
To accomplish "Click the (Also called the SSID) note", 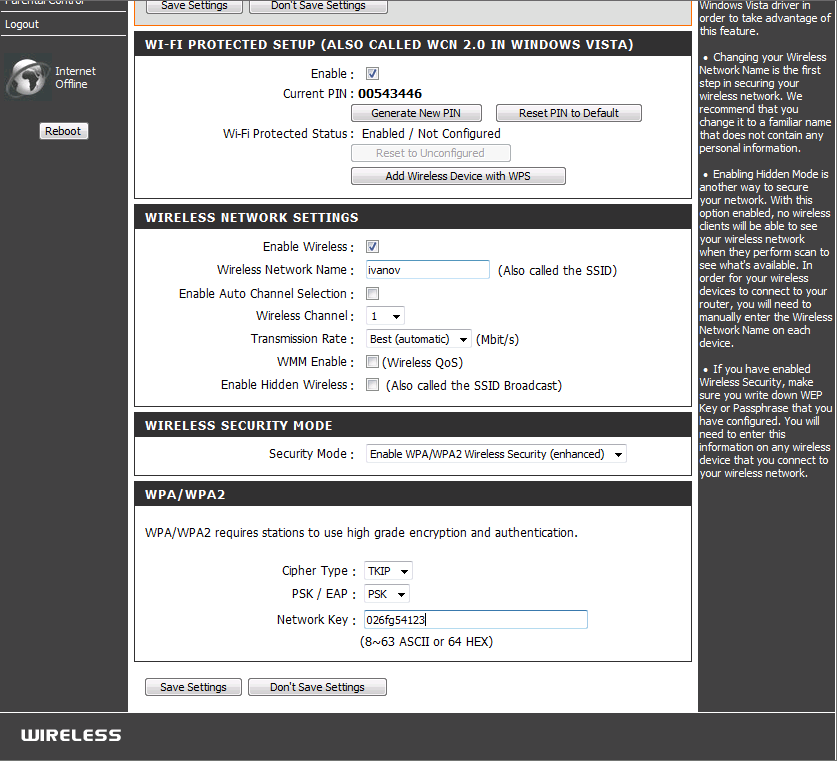I will tap(557, 271).
